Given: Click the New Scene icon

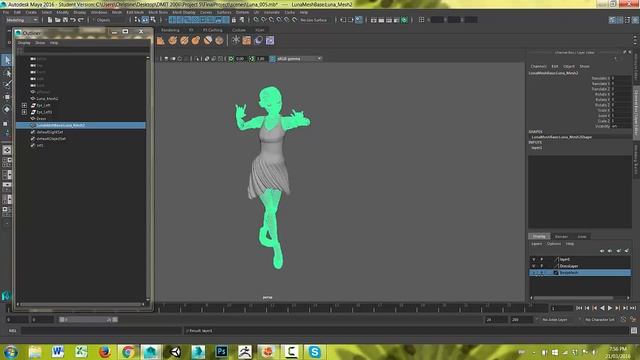Looking at the screenshot, I should point(50,20).
